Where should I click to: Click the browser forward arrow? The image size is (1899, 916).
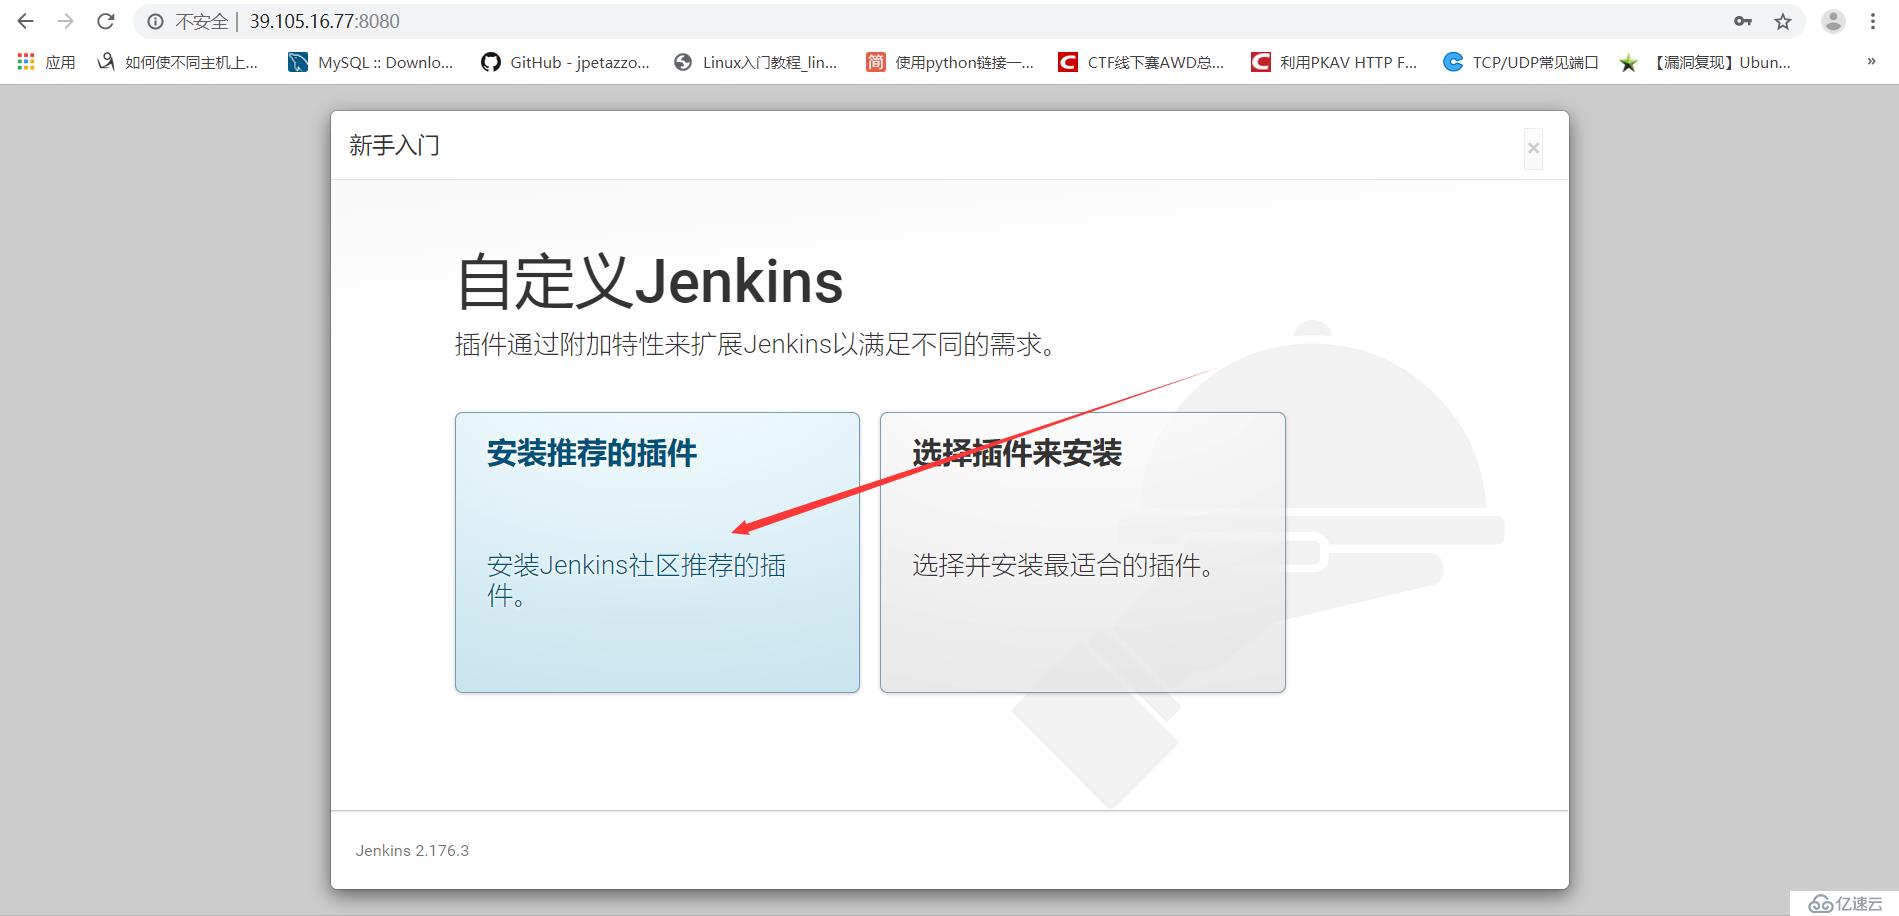pyautogui.click(x=66, y=21)
